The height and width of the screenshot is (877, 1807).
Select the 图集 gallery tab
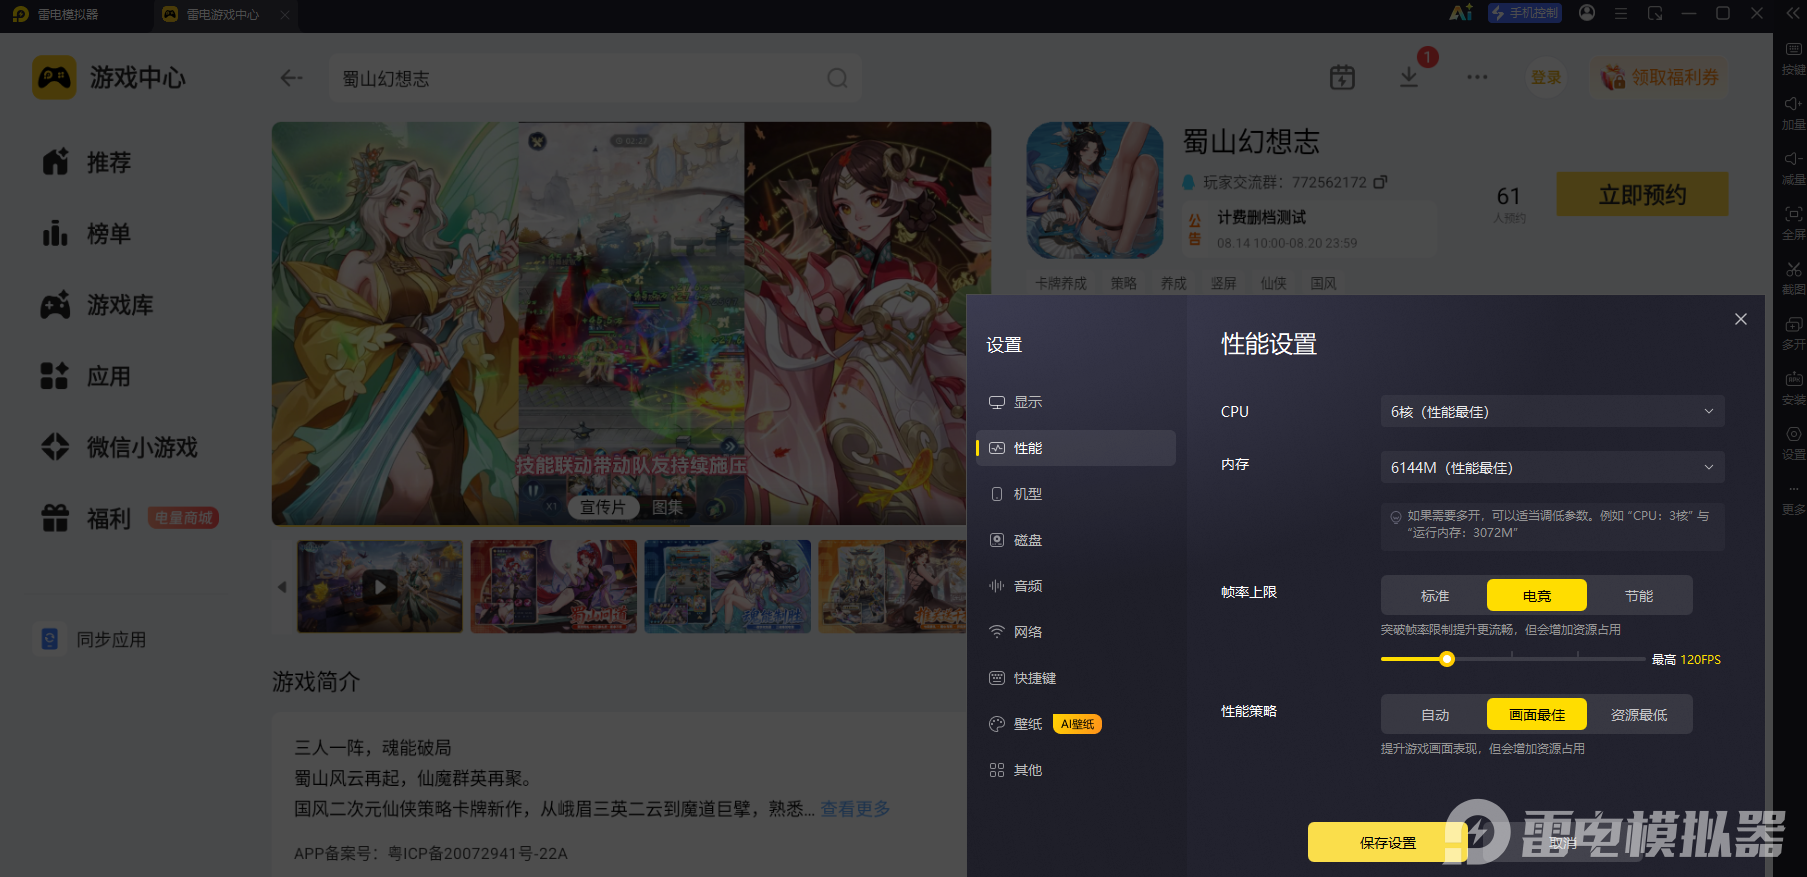pos(667,507)
